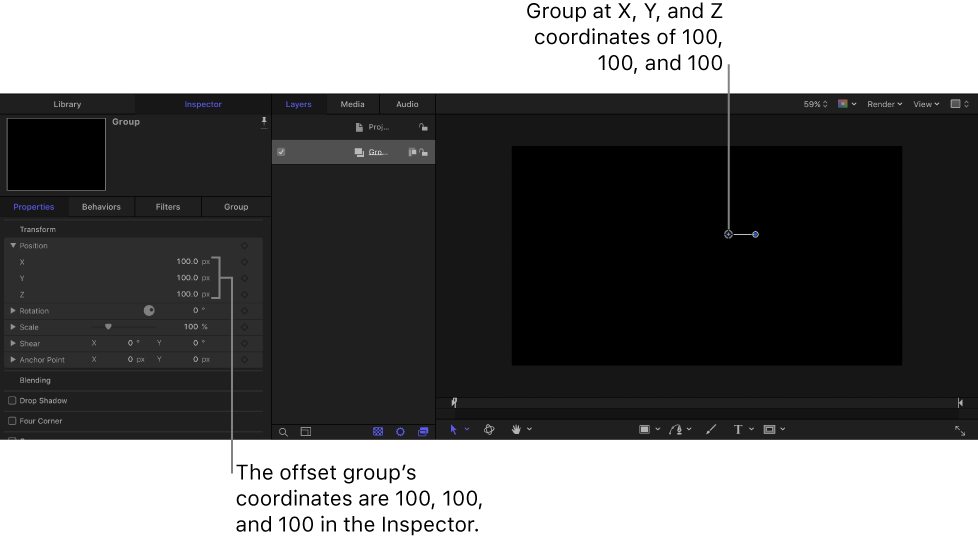Click the Rotation keyframe diamond
Screen dimensions: 978x542
244,311
